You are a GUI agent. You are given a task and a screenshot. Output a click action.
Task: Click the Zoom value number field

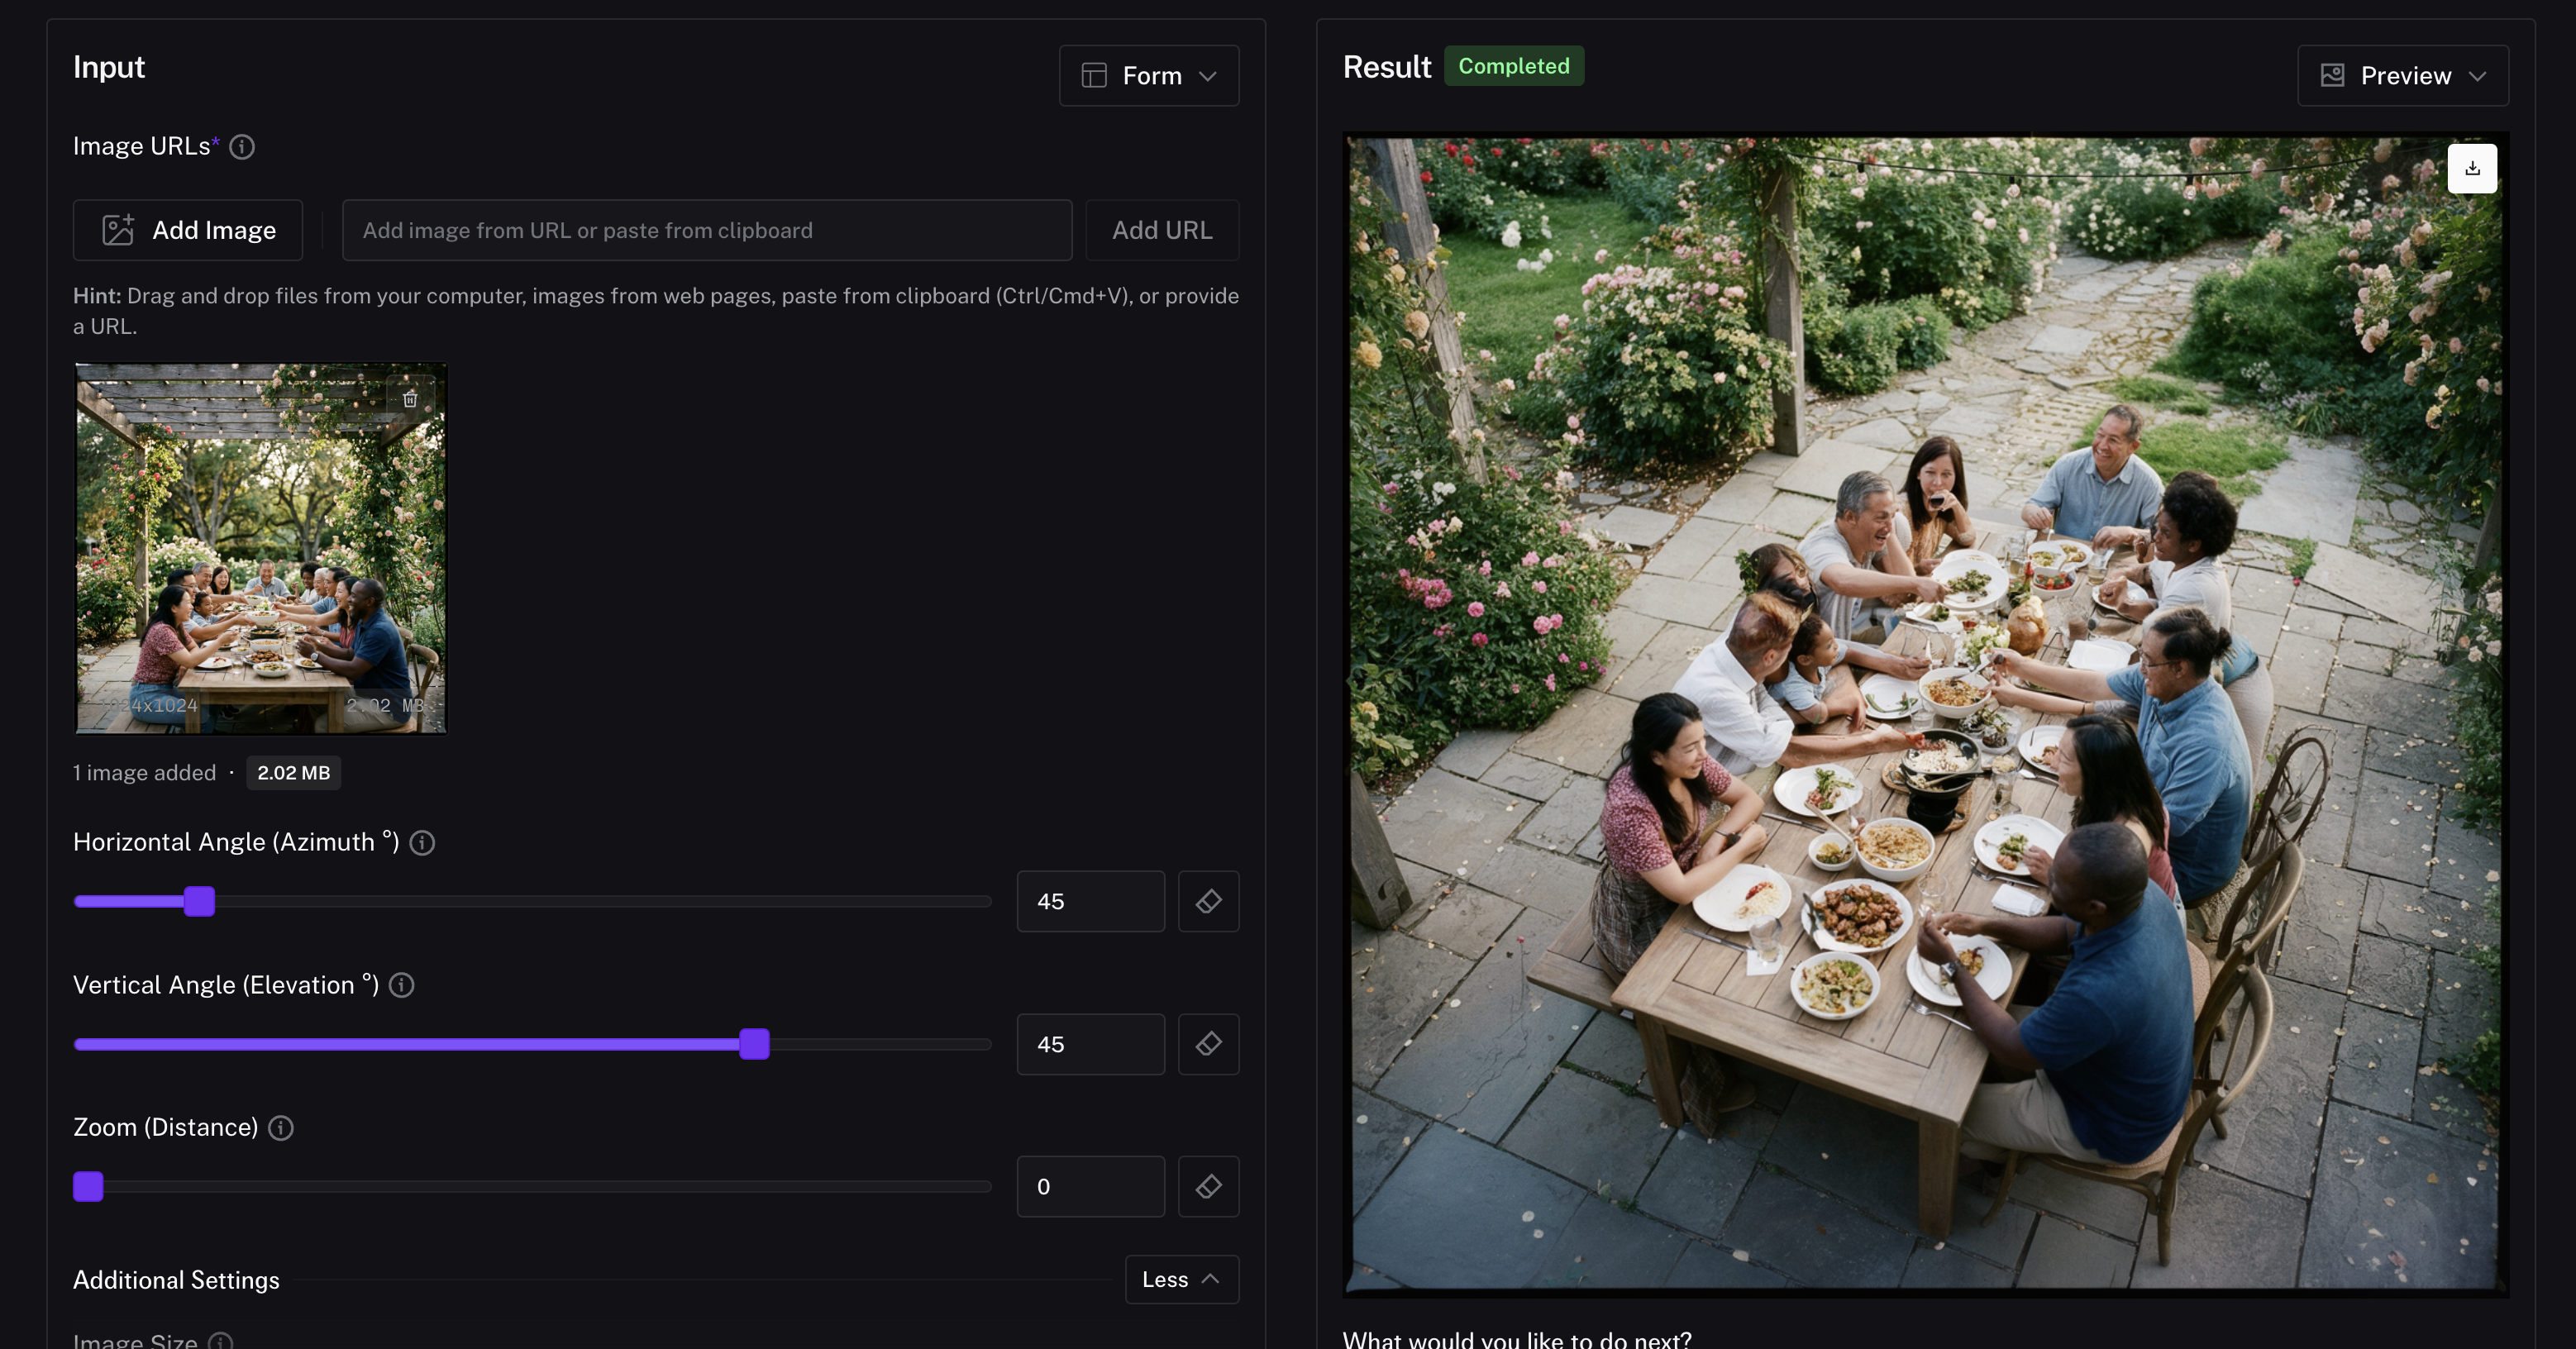[1090, 1187]
